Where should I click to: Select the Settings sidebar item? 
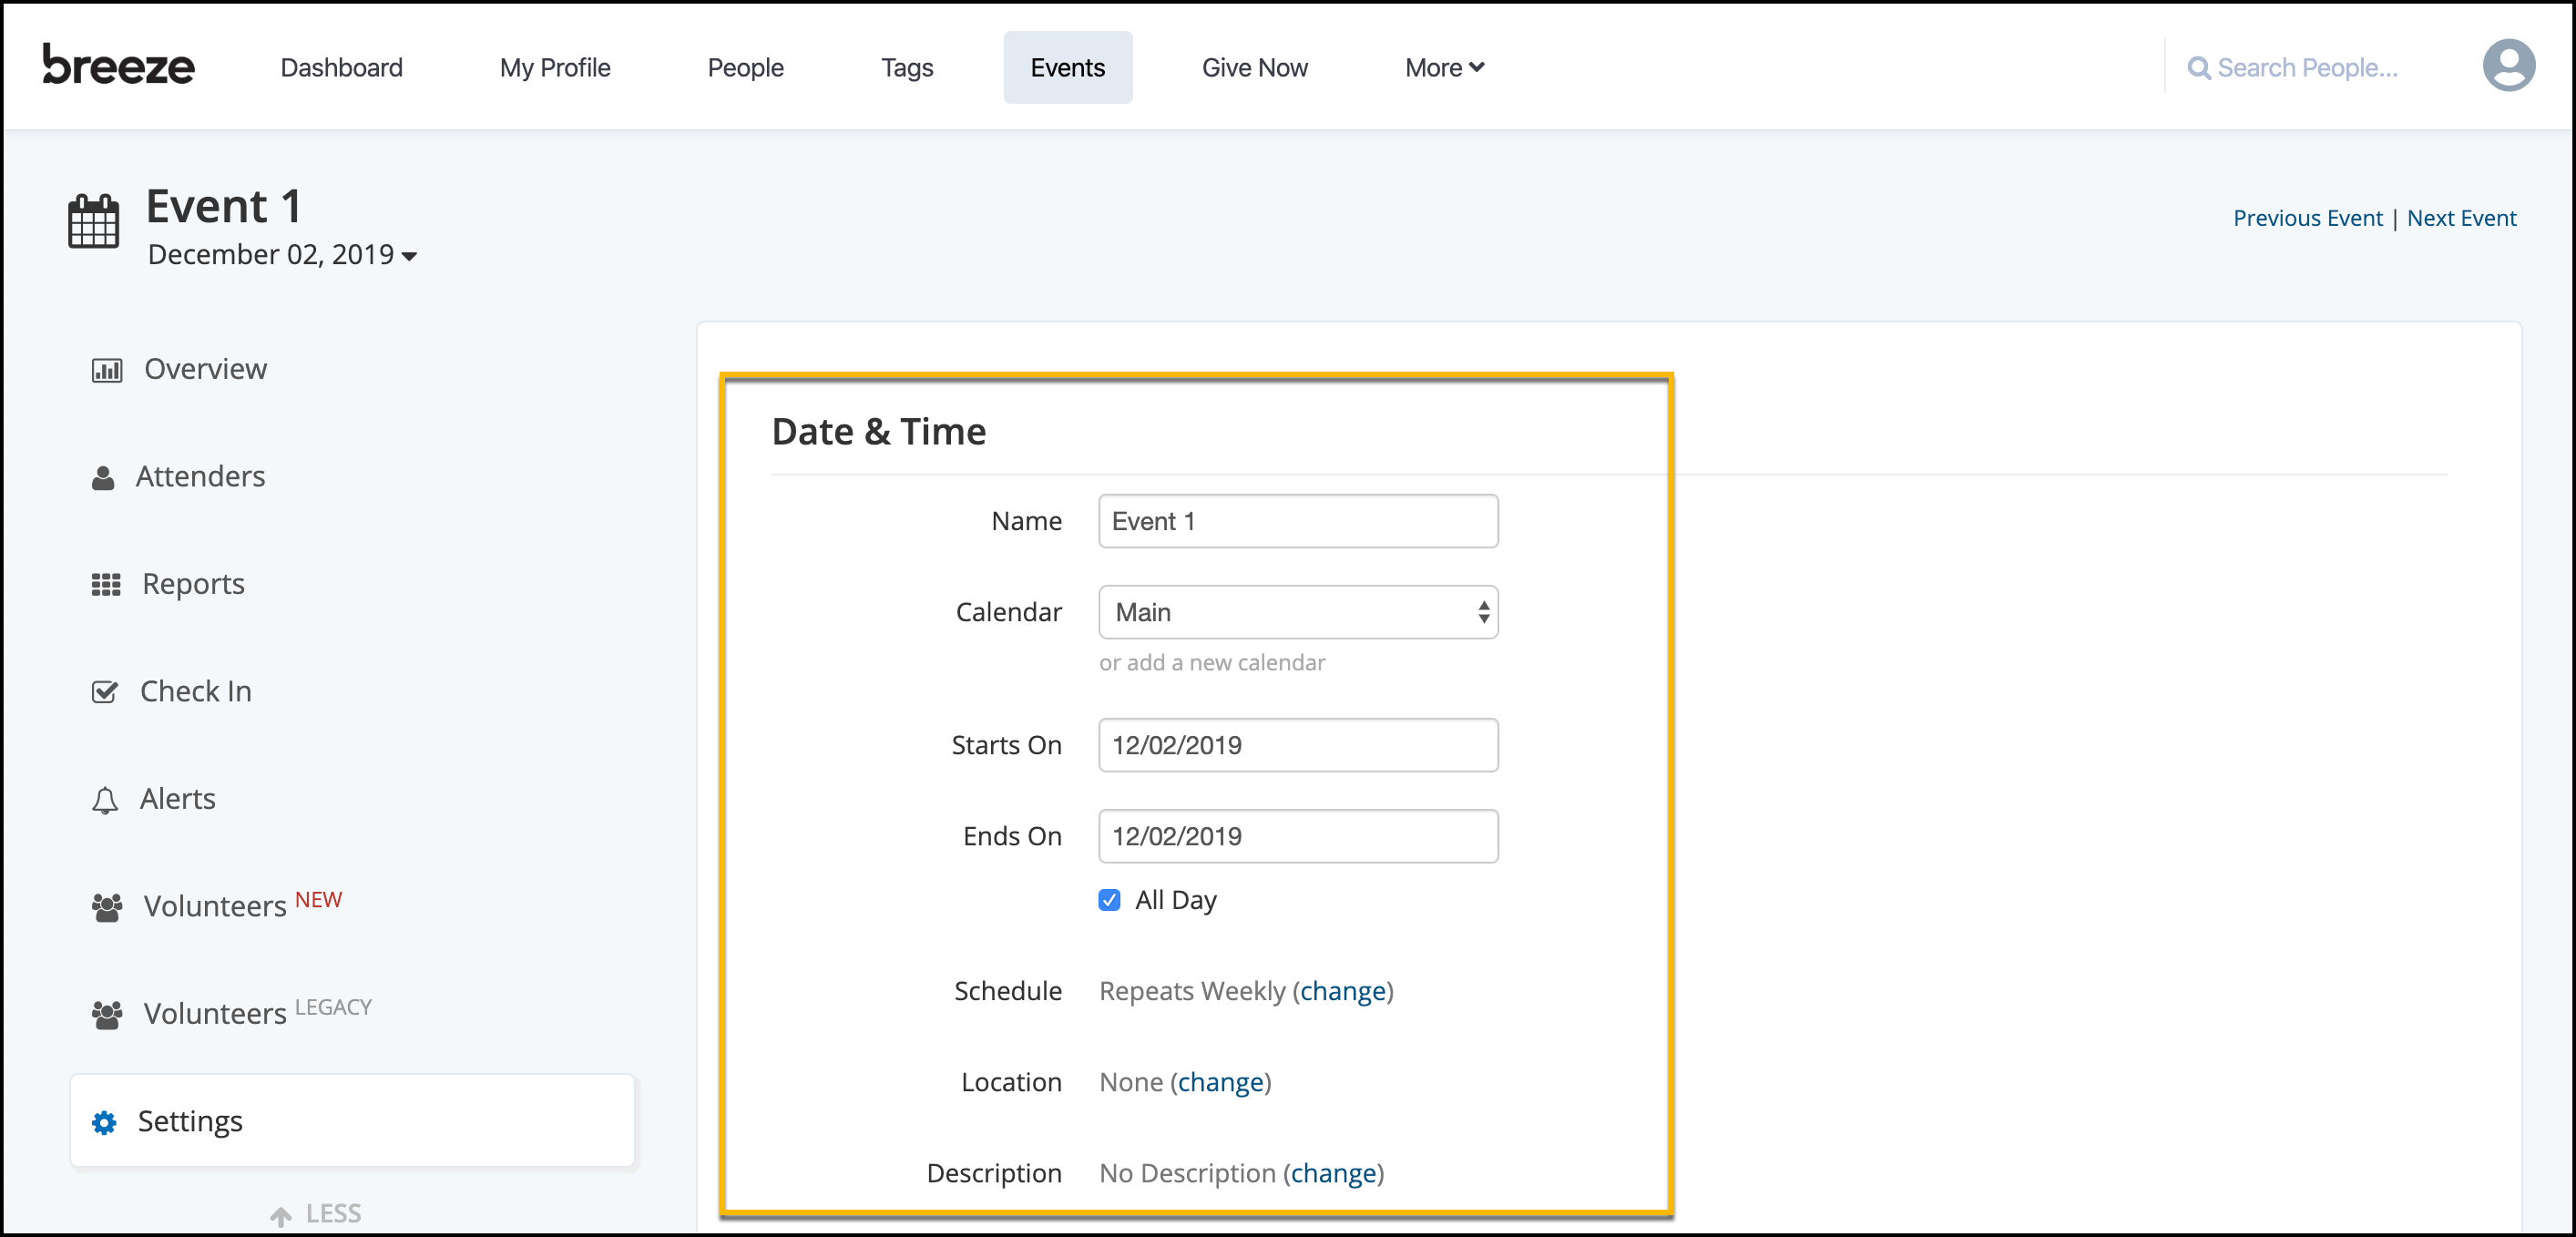[352, 1120]
